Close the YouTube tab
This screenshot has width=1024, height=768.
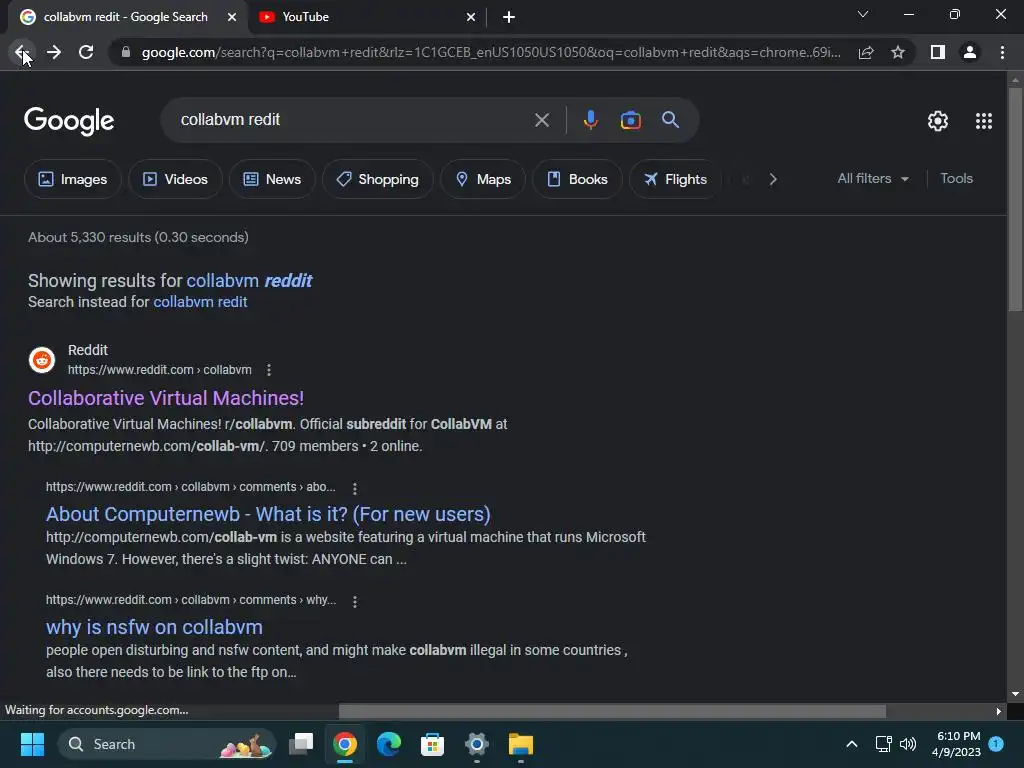tap(471, 17)
